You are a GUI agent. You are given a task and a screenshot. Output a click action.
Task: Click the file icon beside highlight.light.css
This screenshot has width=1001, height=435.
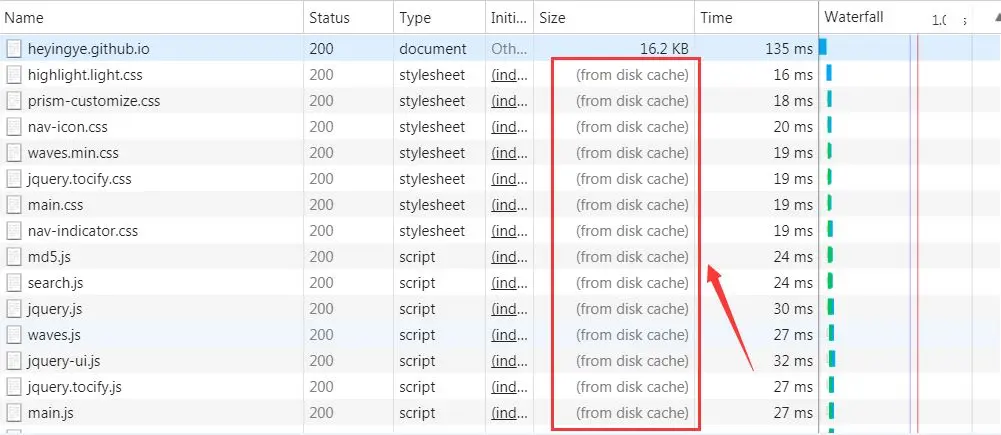14,75
